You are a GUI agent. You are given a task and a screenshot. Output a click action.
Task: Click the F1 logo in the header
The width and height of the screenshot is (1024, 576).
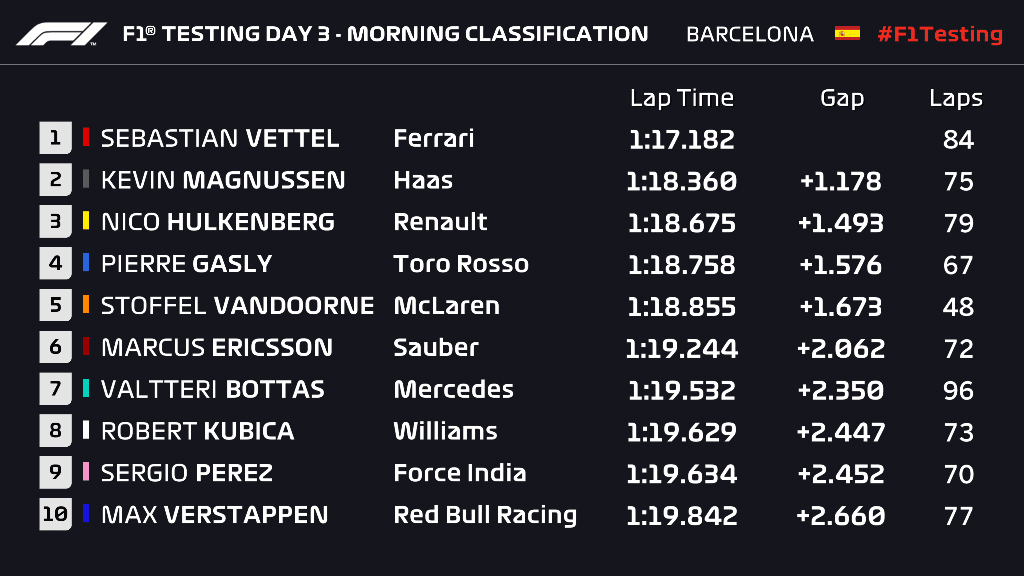point(61,34)
